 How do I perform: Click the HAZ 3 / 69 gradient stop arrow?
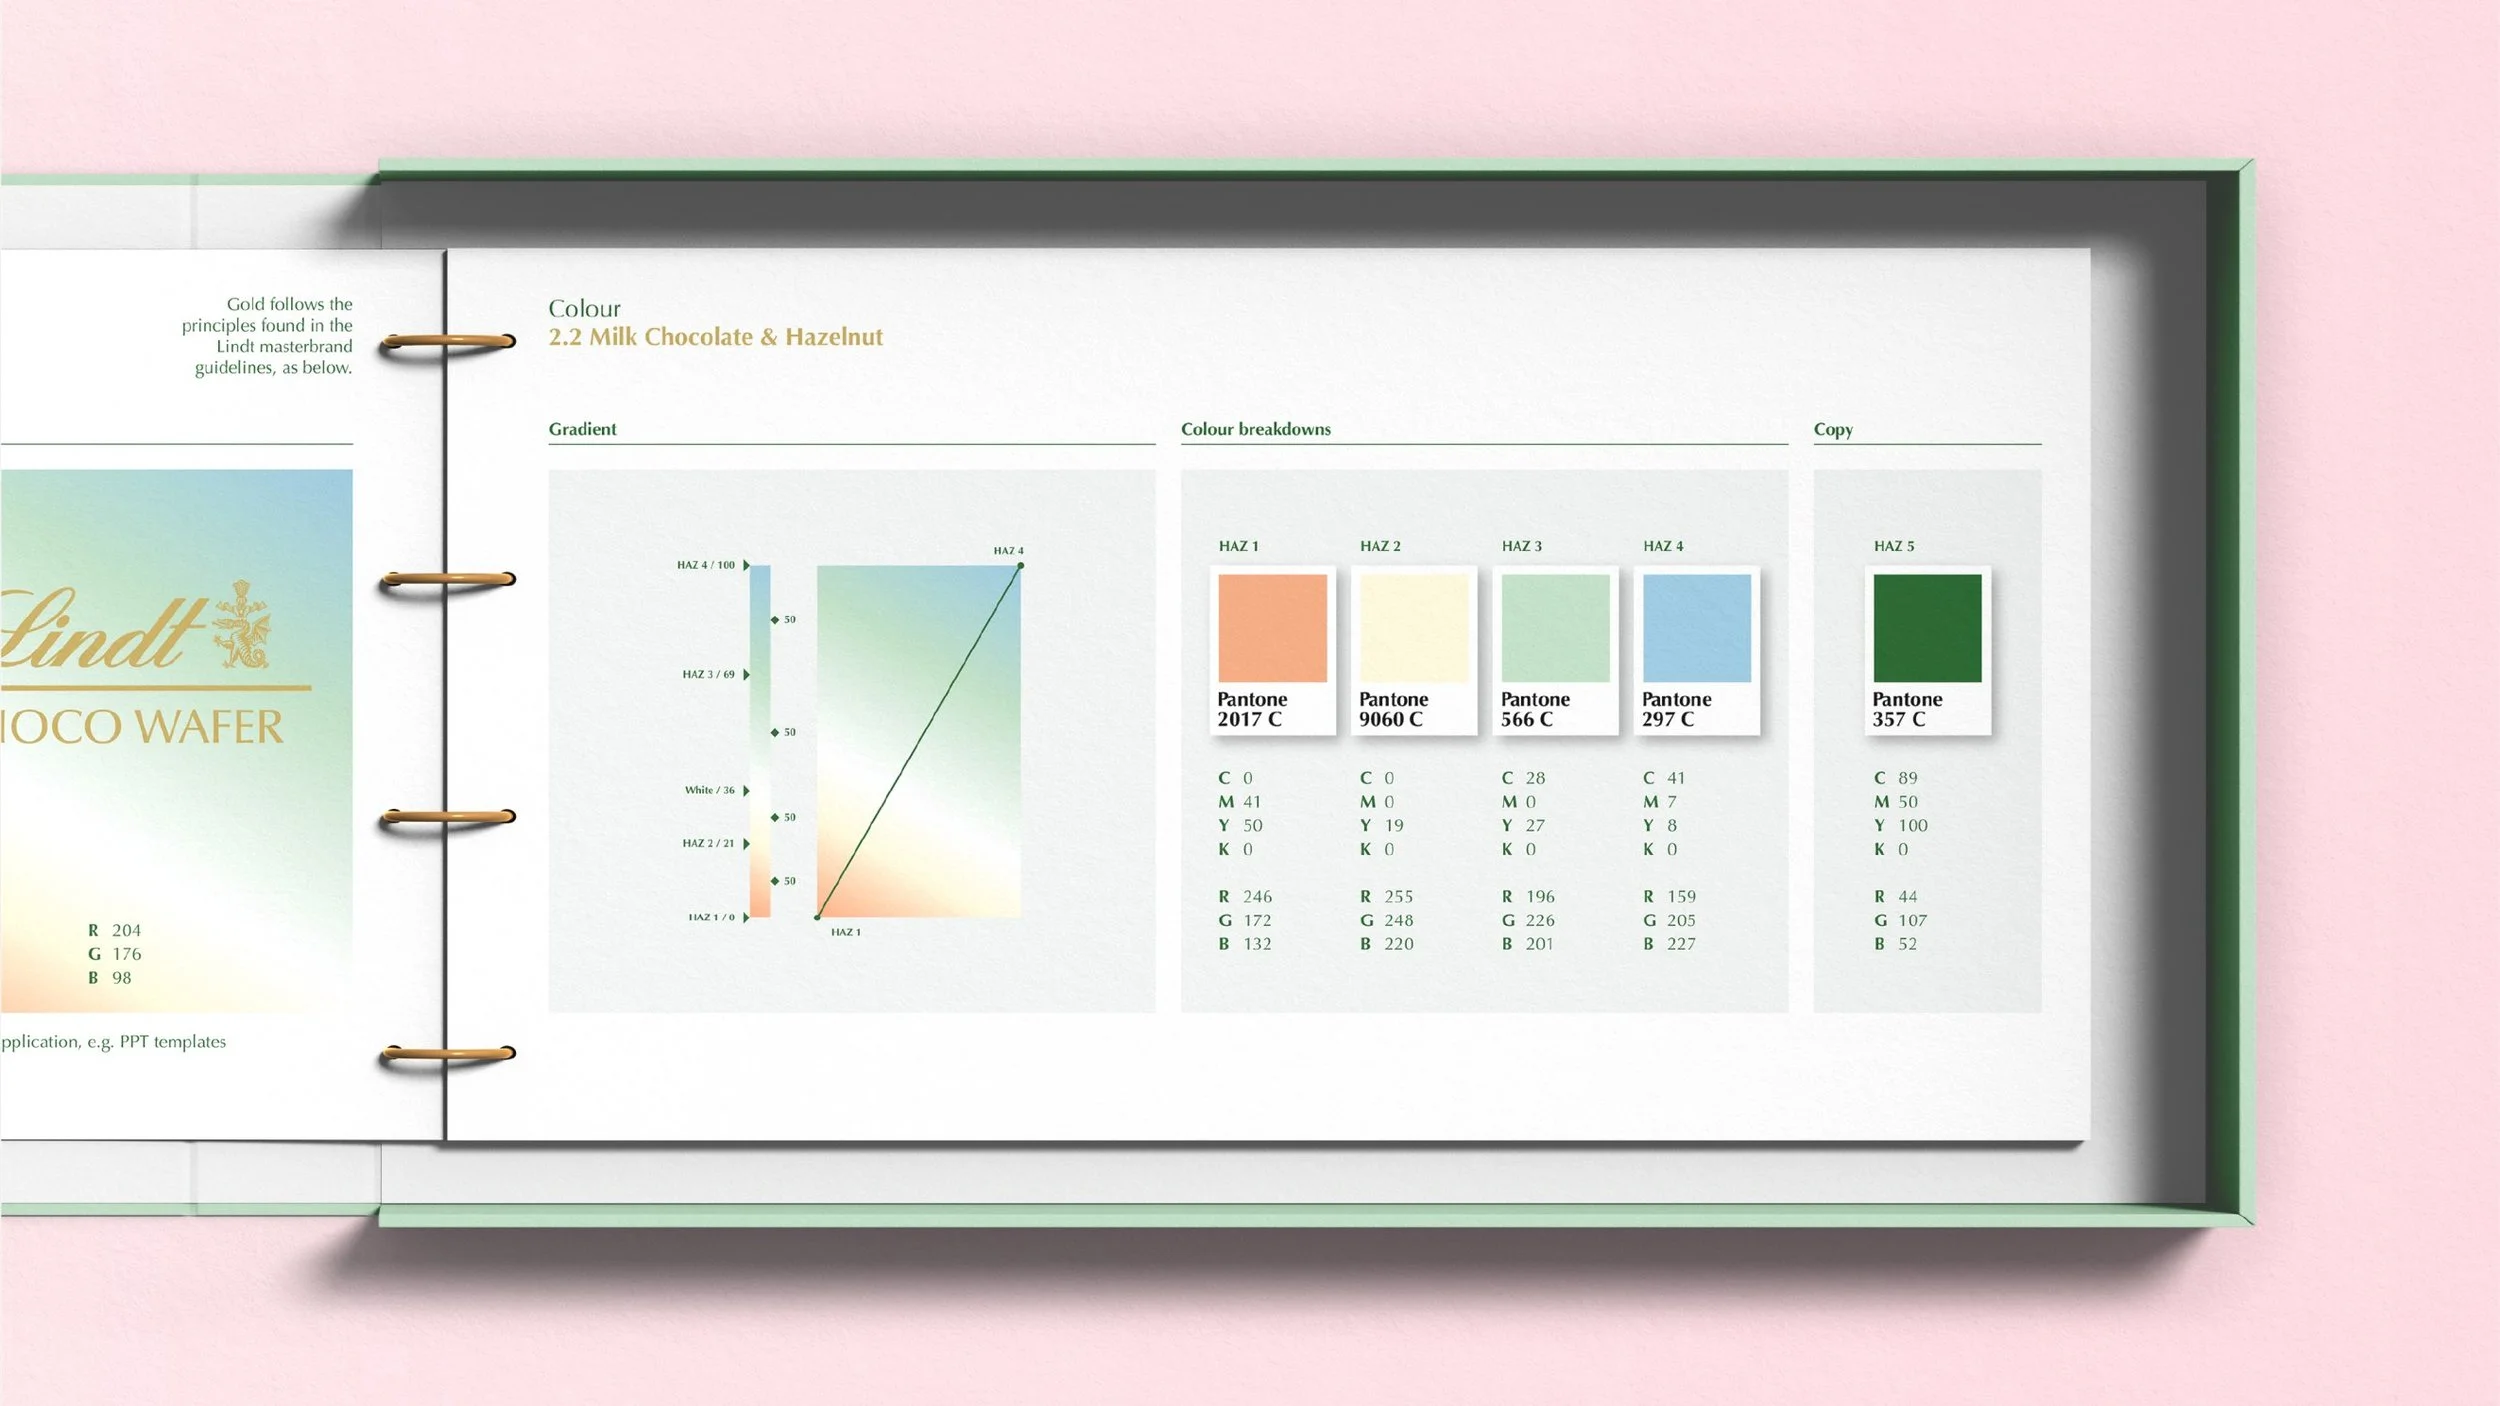[x=746, y=675]
